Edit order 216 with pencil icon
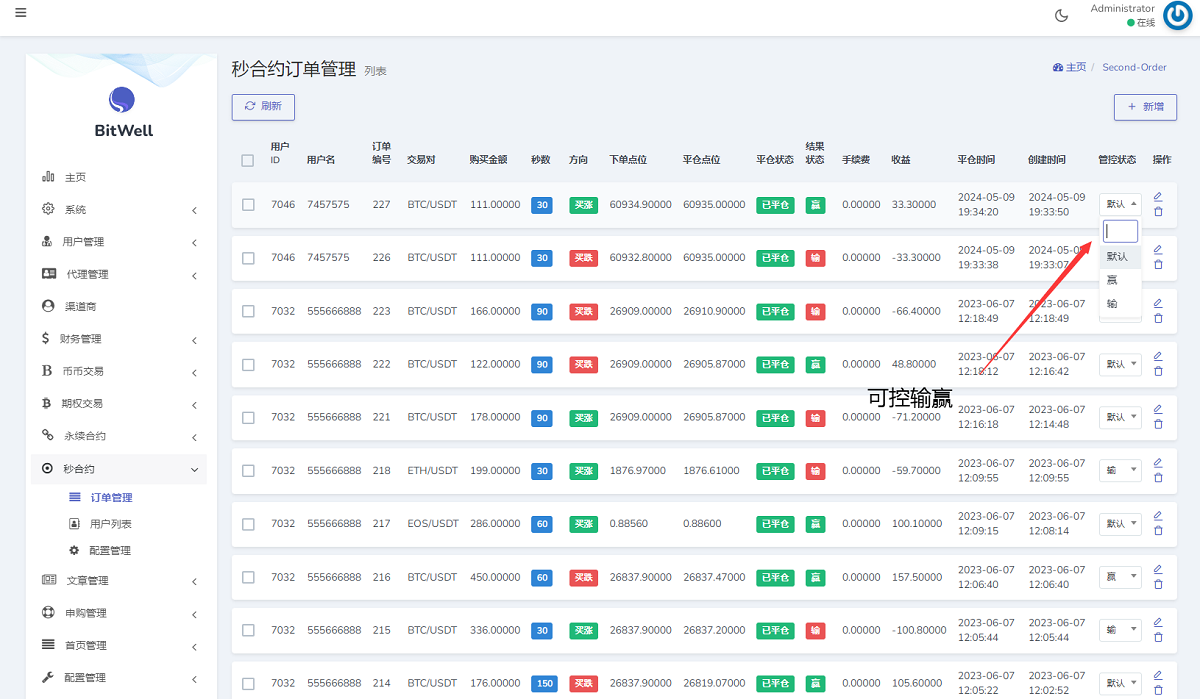This screenshot has width=1200, height=699. pos(1158,569)
